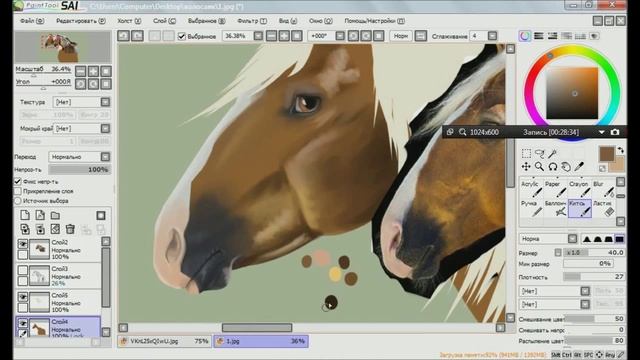This screenshot has width=640, height=360.
Task: Open the Мокрый край dropdown
Action: pos(105,129)
